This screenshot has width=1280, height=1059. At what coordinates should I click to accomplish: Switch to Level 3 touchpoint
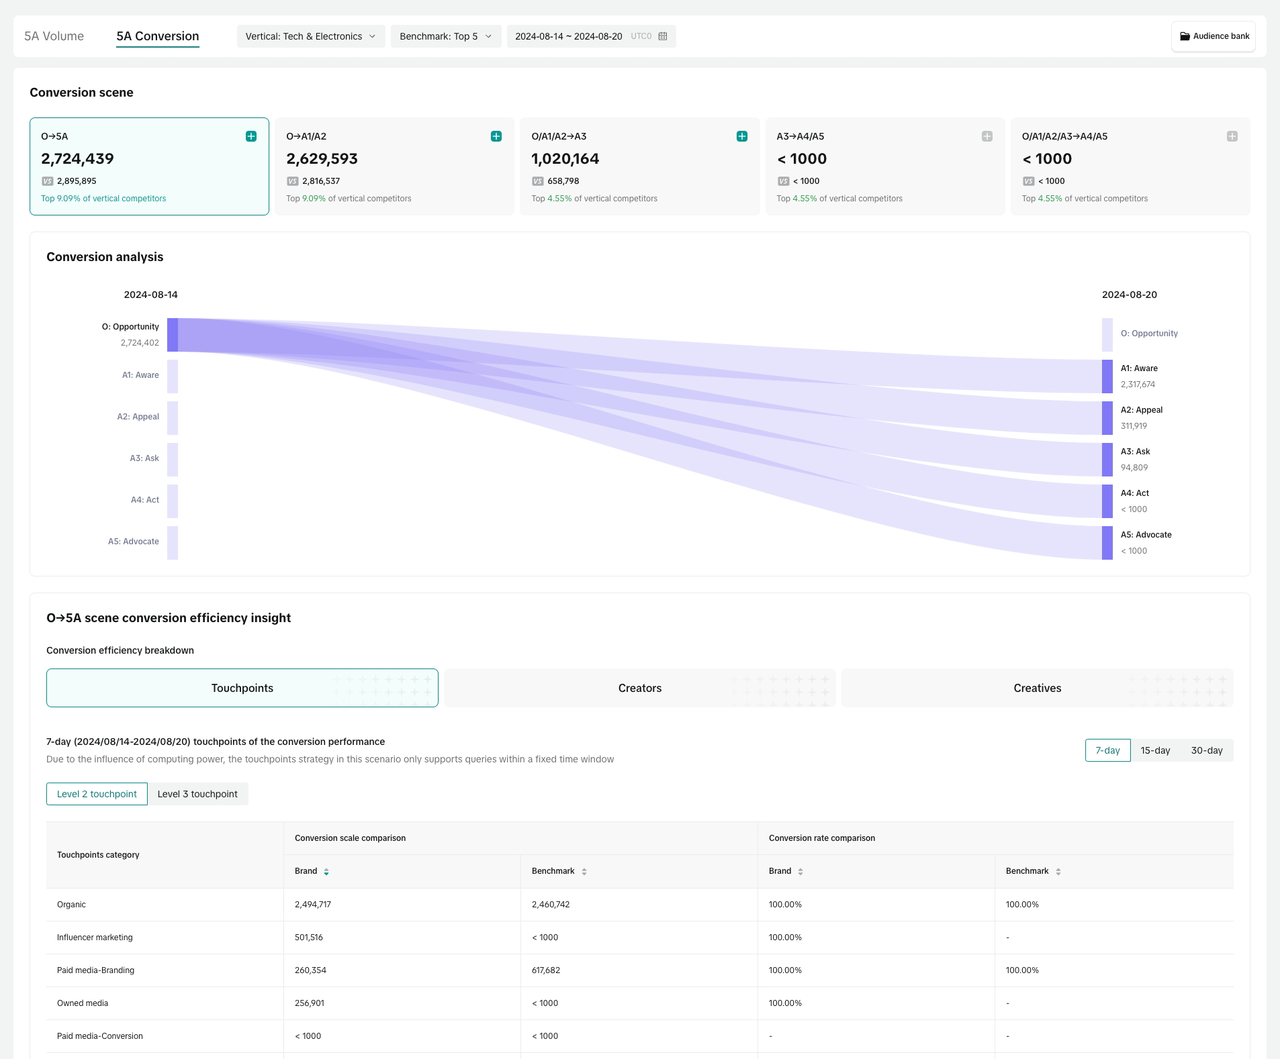[197, 794]
